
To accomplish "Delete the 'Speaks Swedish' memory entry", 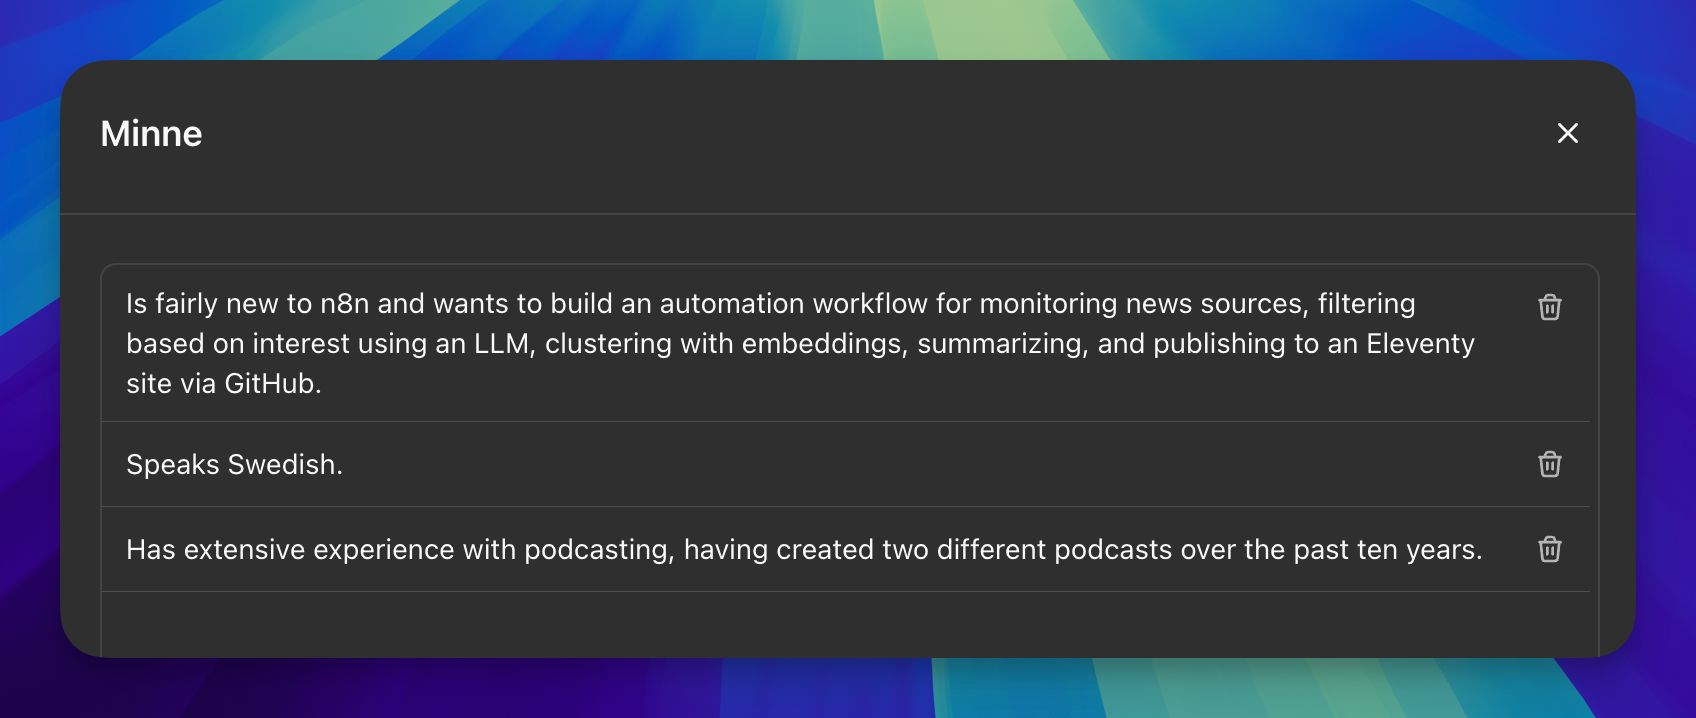I will (1549, 464).
